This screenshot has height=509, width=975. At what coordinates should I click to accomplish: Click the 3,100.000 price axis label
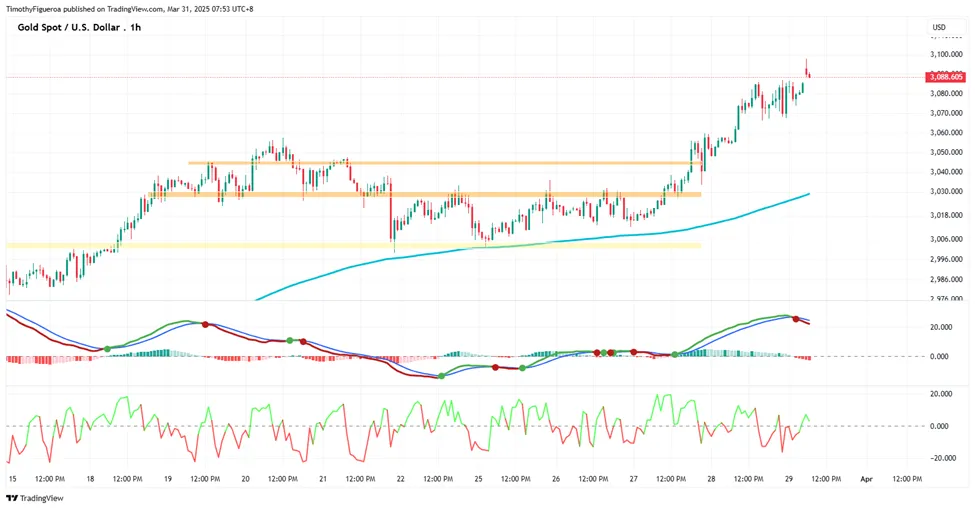pos(946,55)
